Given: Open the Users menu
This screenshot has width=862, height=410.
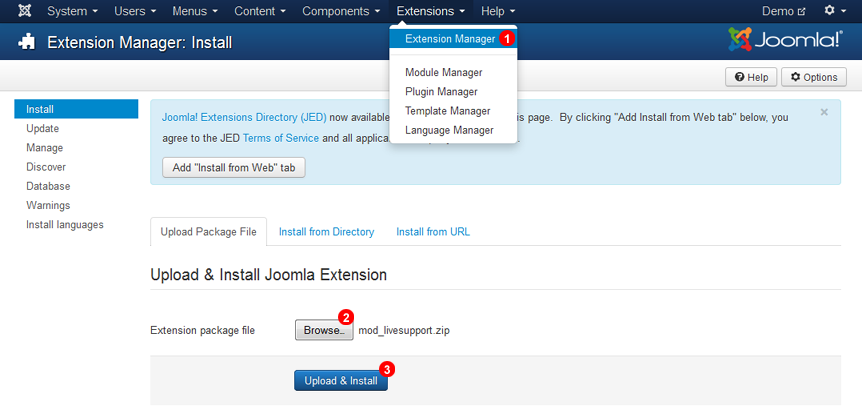Looking at the screenshot, I should (x=135, y=11).
